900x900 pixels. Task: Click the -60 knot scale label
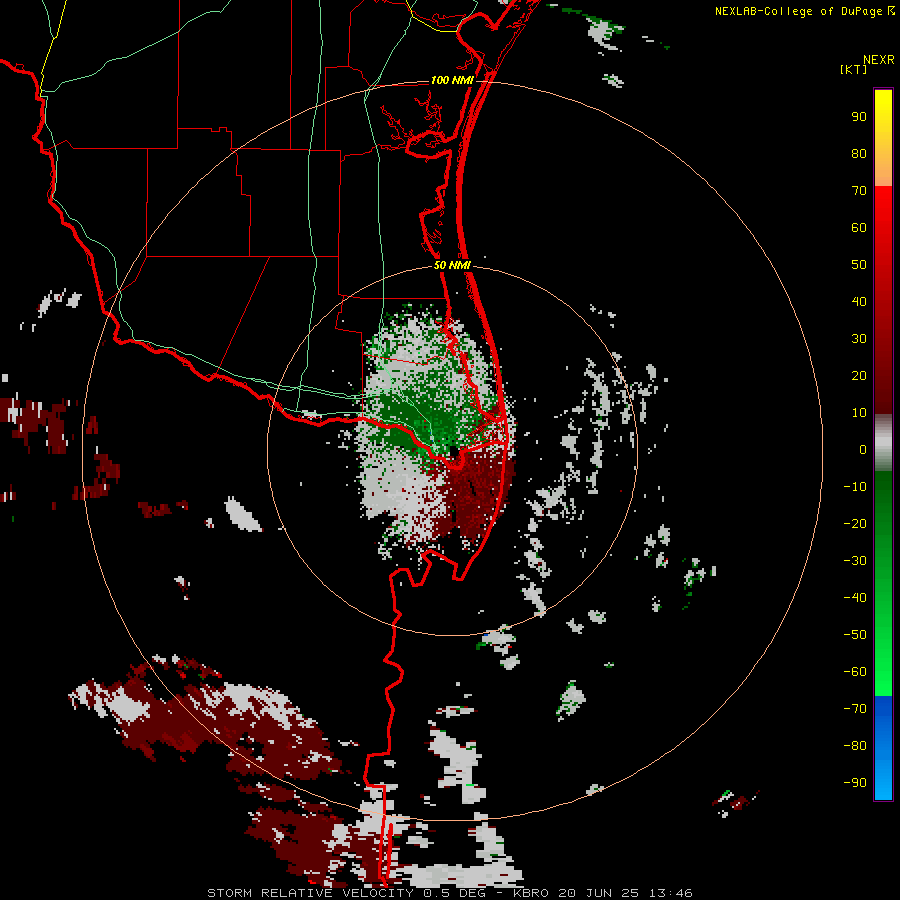coord(855,672)
